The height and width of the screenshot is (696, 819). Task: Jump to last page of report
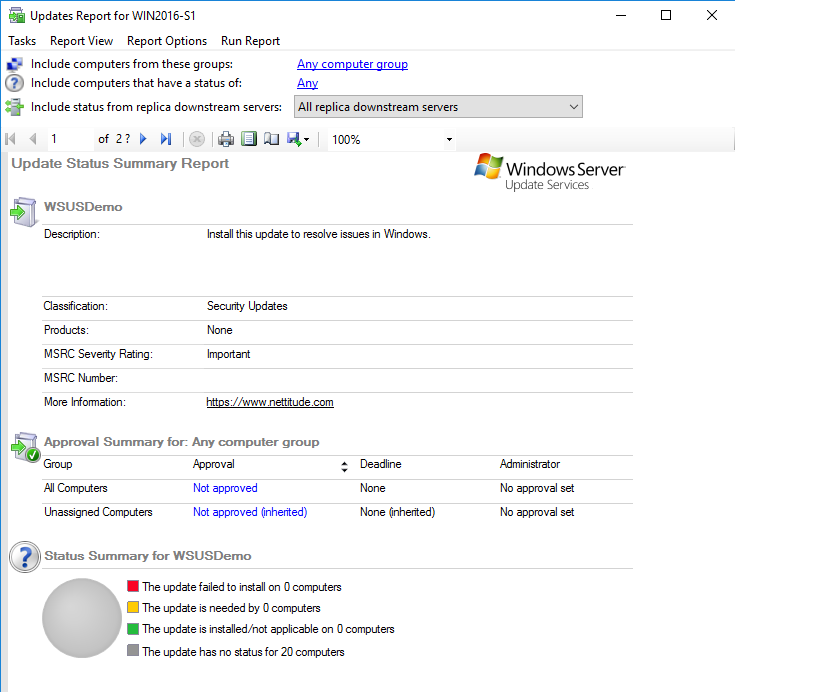tap(166, 139)
